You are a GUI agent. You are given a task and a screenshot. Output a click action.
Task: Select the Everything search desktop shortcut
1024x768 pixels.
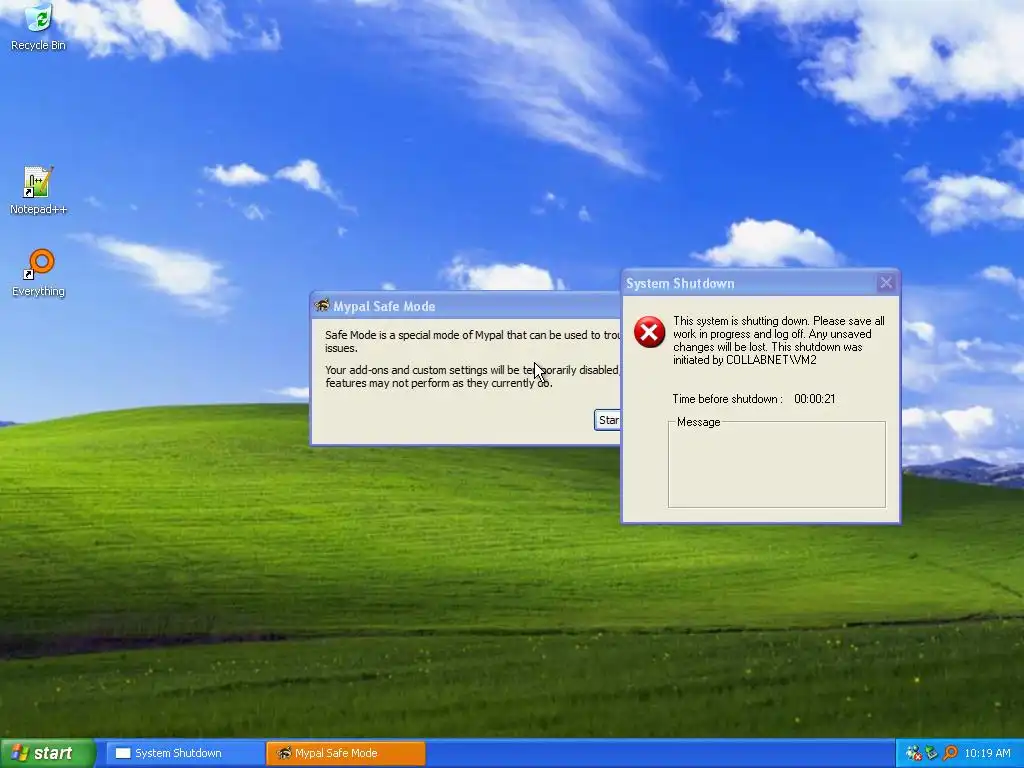(38, 272)
